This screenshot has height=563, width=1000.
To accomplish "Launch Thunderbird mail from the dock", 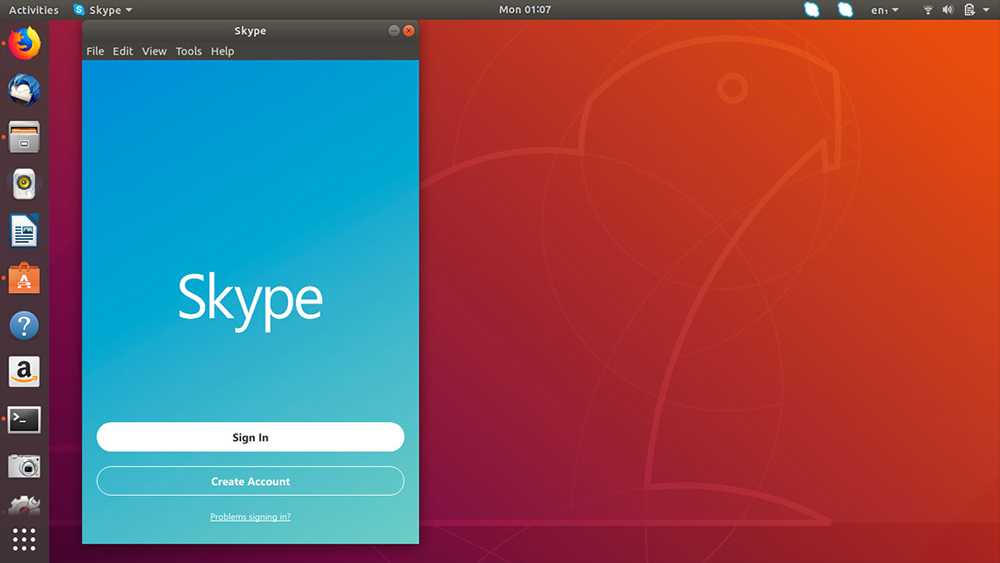I will [24, 90].
